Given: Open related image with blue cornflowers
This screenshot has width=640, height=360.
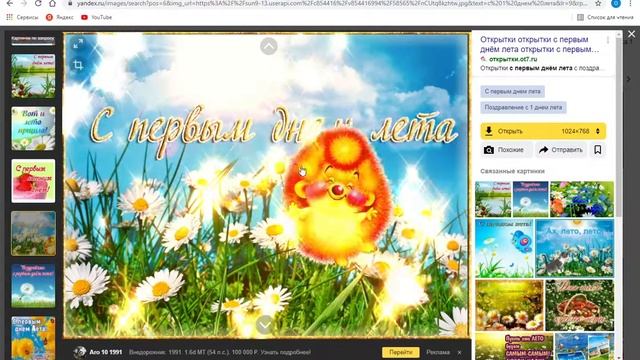Looking at the screenshot, I should coord(582,199).
